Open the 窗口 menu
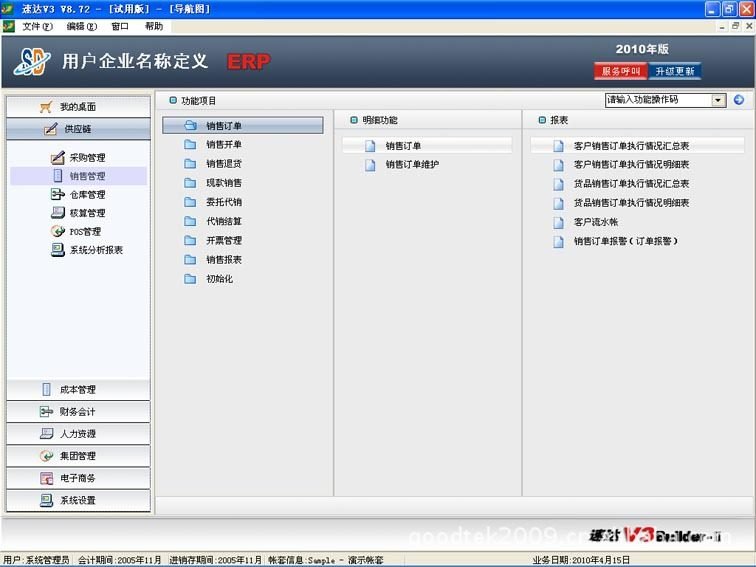Viewport: 756px width, 567px height. point(120,26)
